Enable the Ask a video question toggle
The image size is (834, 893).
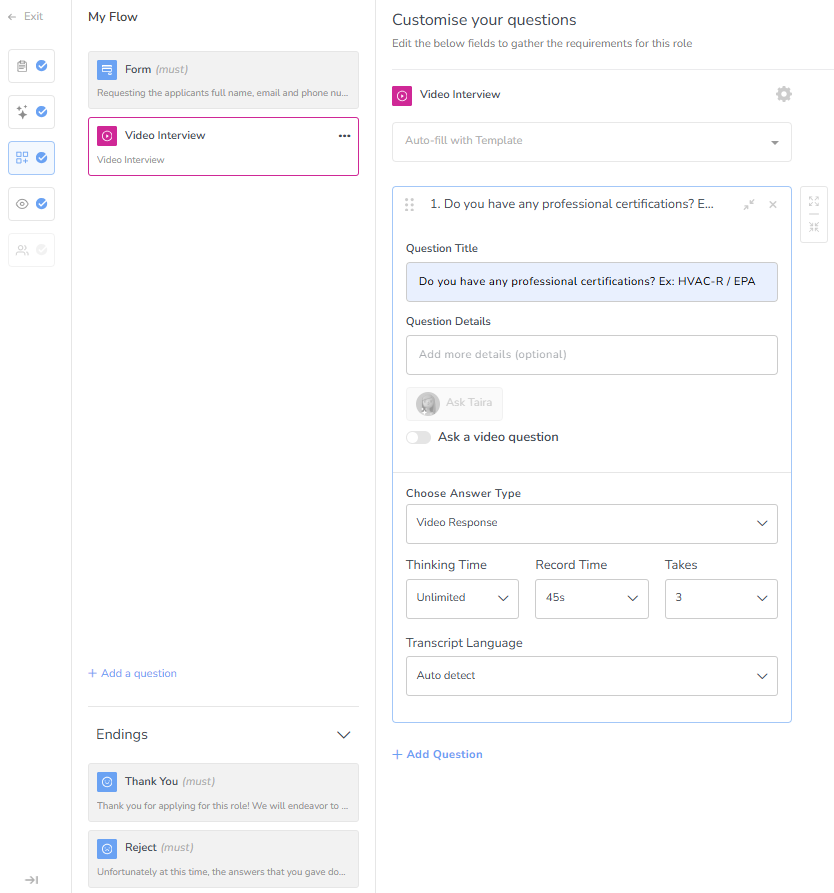[418, 437]
